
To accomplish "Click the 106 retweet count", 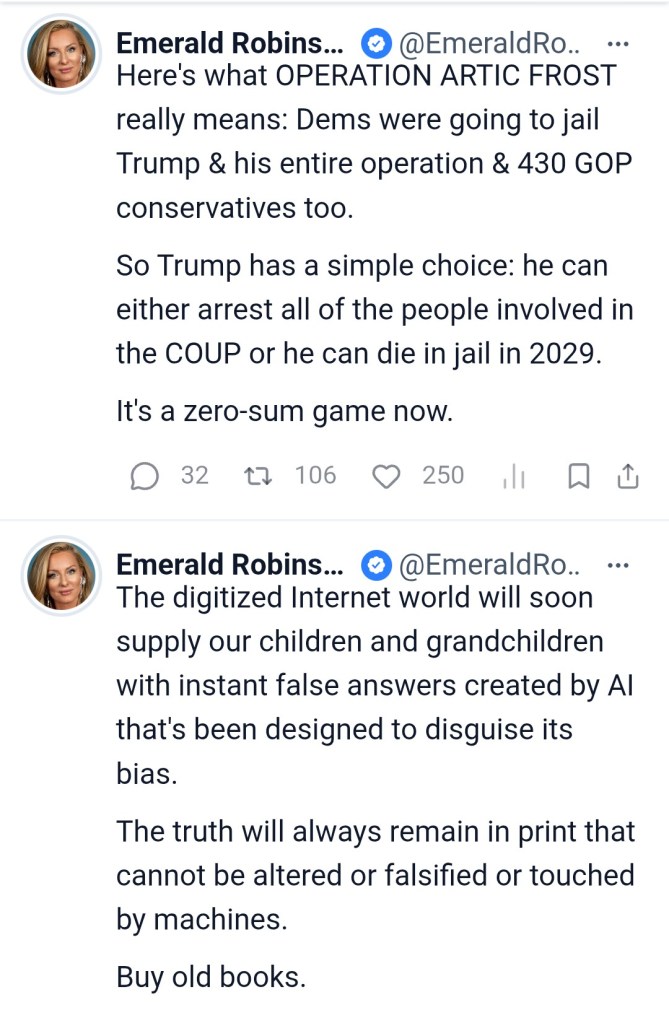I will (315, 476).
